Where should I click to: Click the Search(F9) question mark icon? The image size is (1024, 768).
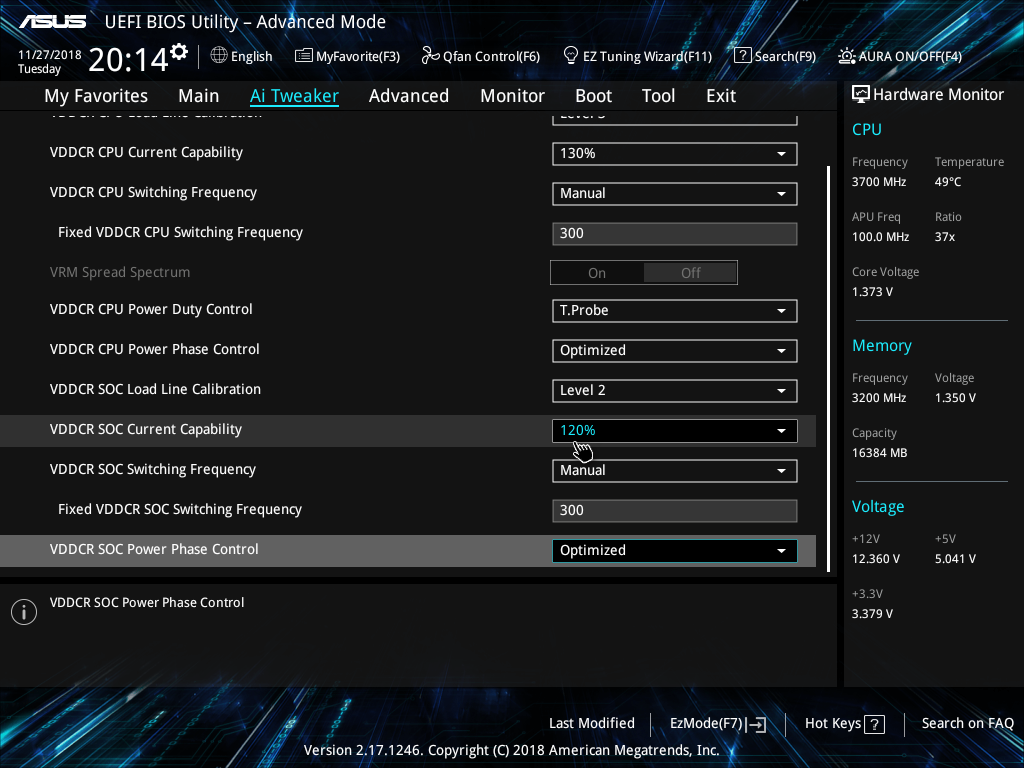[x=743, y=56]
